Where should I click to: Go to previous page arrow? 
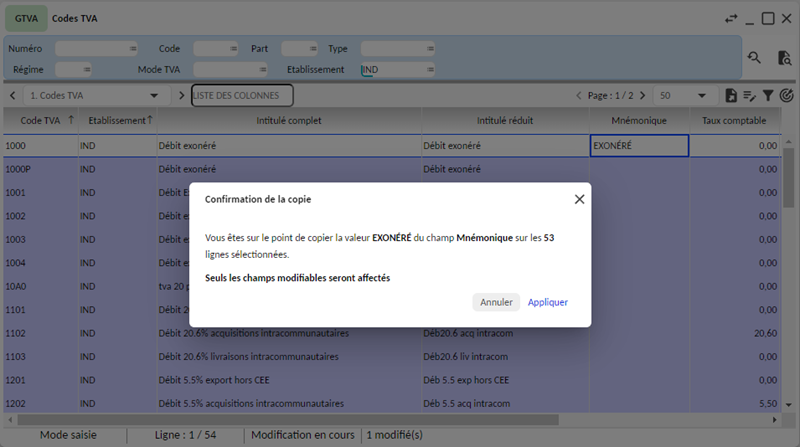[578, 96]
